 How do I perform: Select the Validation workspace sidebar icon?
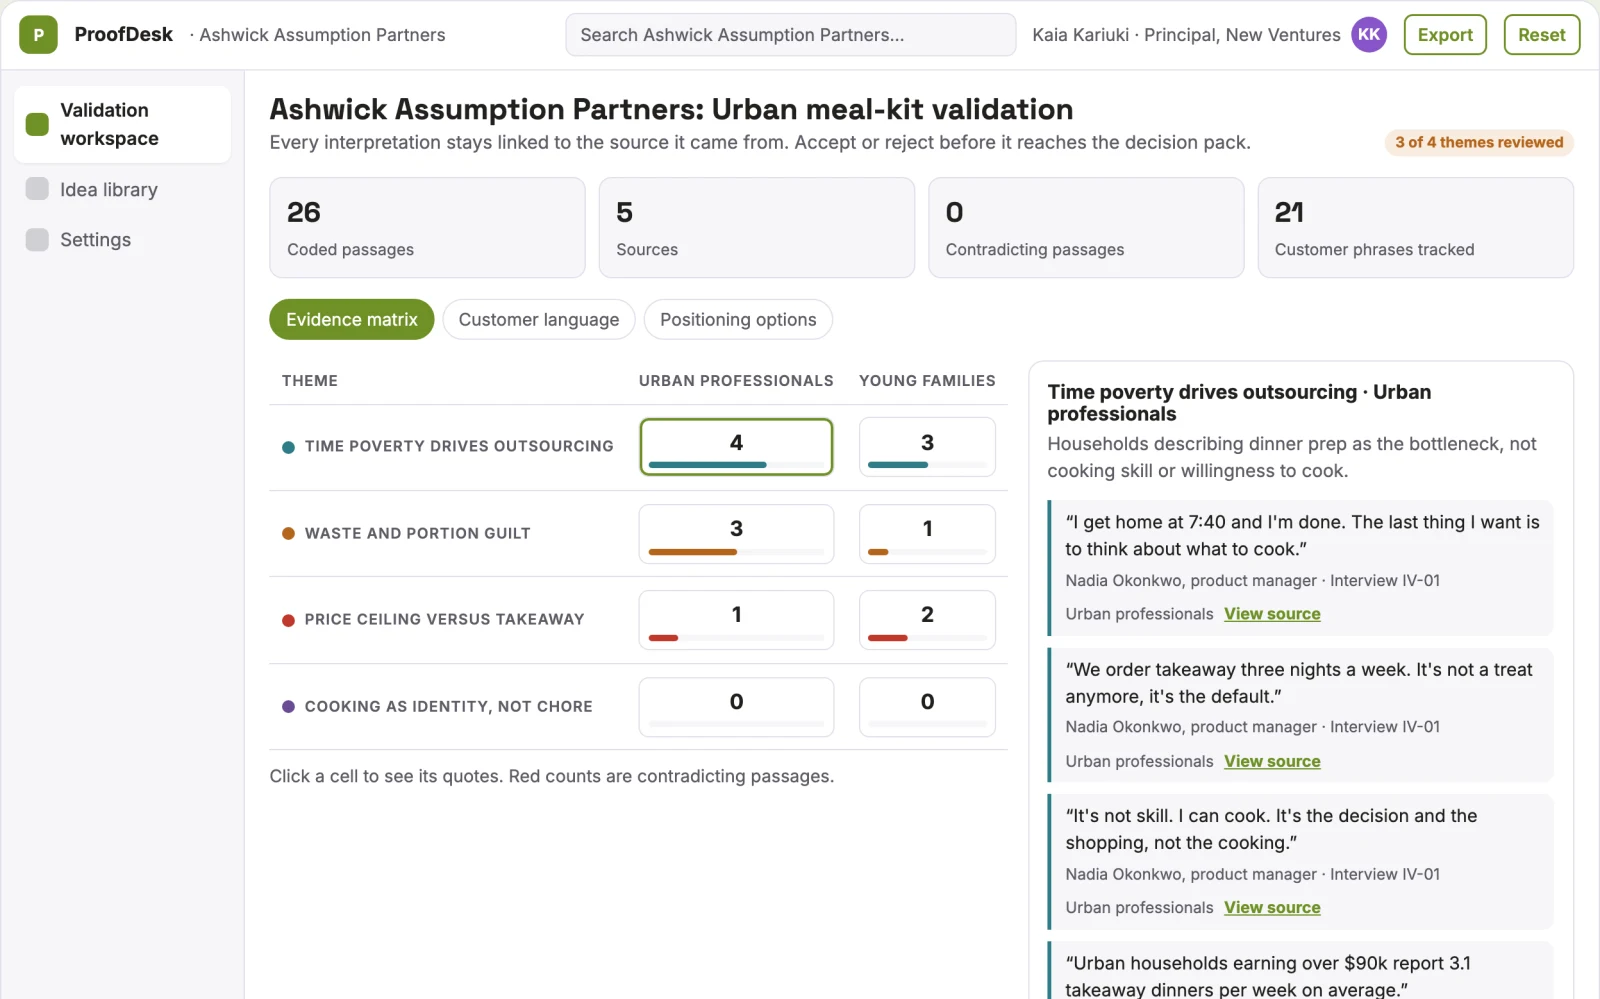coord(37,124)
